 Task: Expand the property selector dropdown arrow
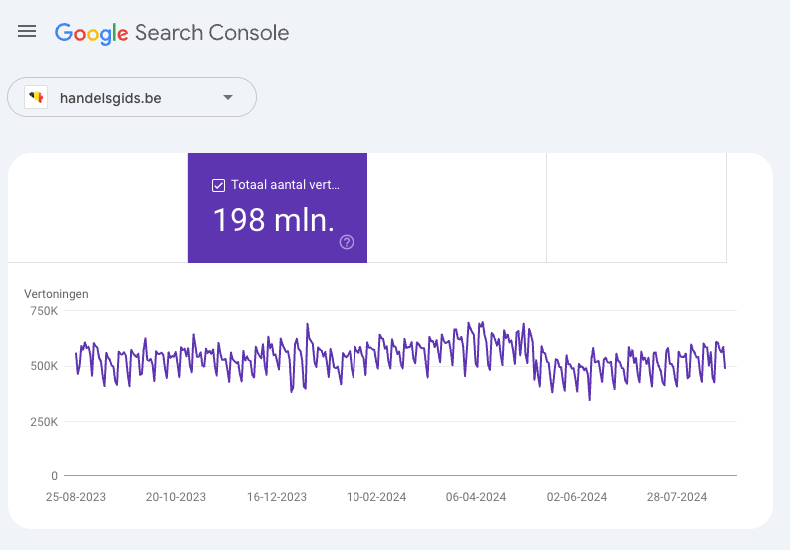pos(228,98)
